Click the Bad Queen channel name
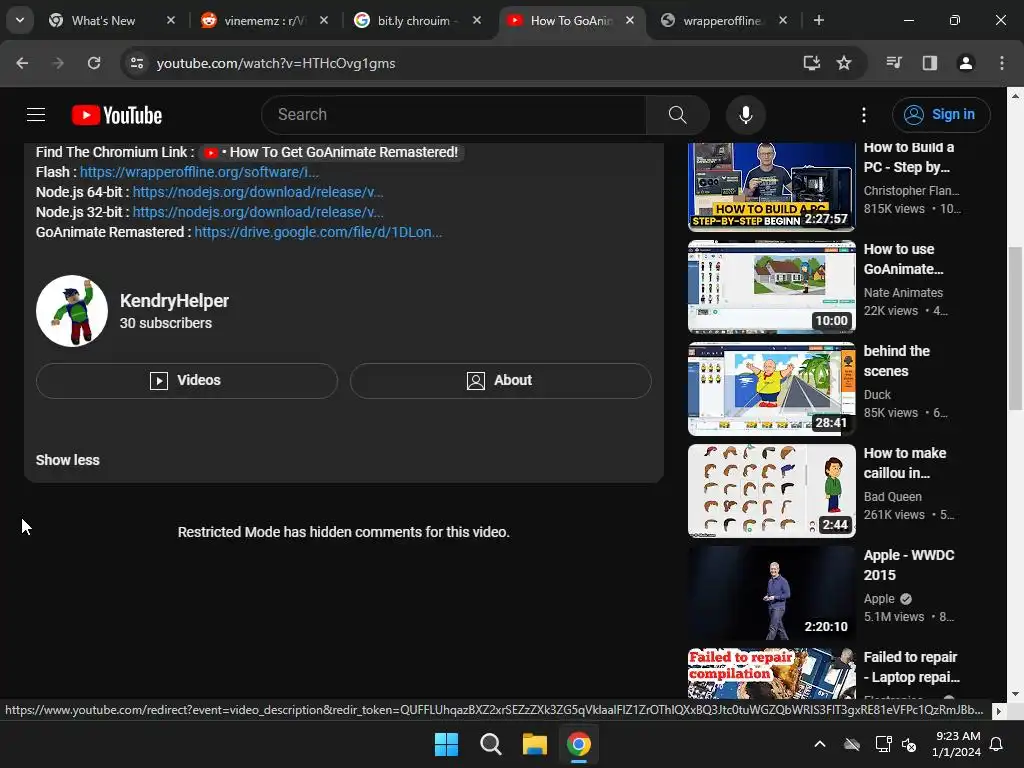 tap(893, 497)
